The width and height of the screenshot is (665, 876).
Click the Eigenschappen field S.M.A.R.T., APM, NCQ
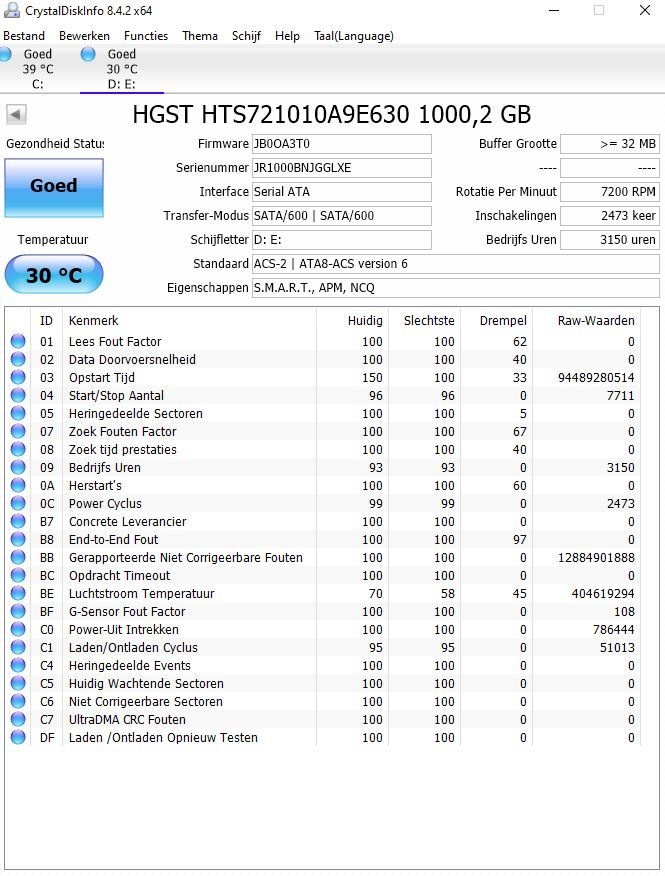pyautogui.click(x=455, y=288)
